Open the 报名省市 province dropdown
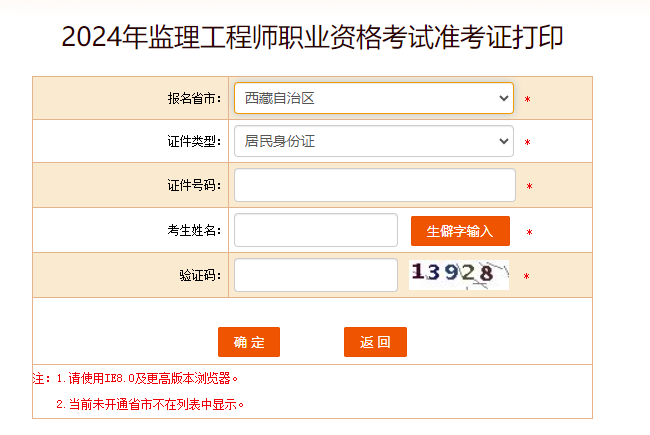Screen dimensions: 650x435 [373, 98]
